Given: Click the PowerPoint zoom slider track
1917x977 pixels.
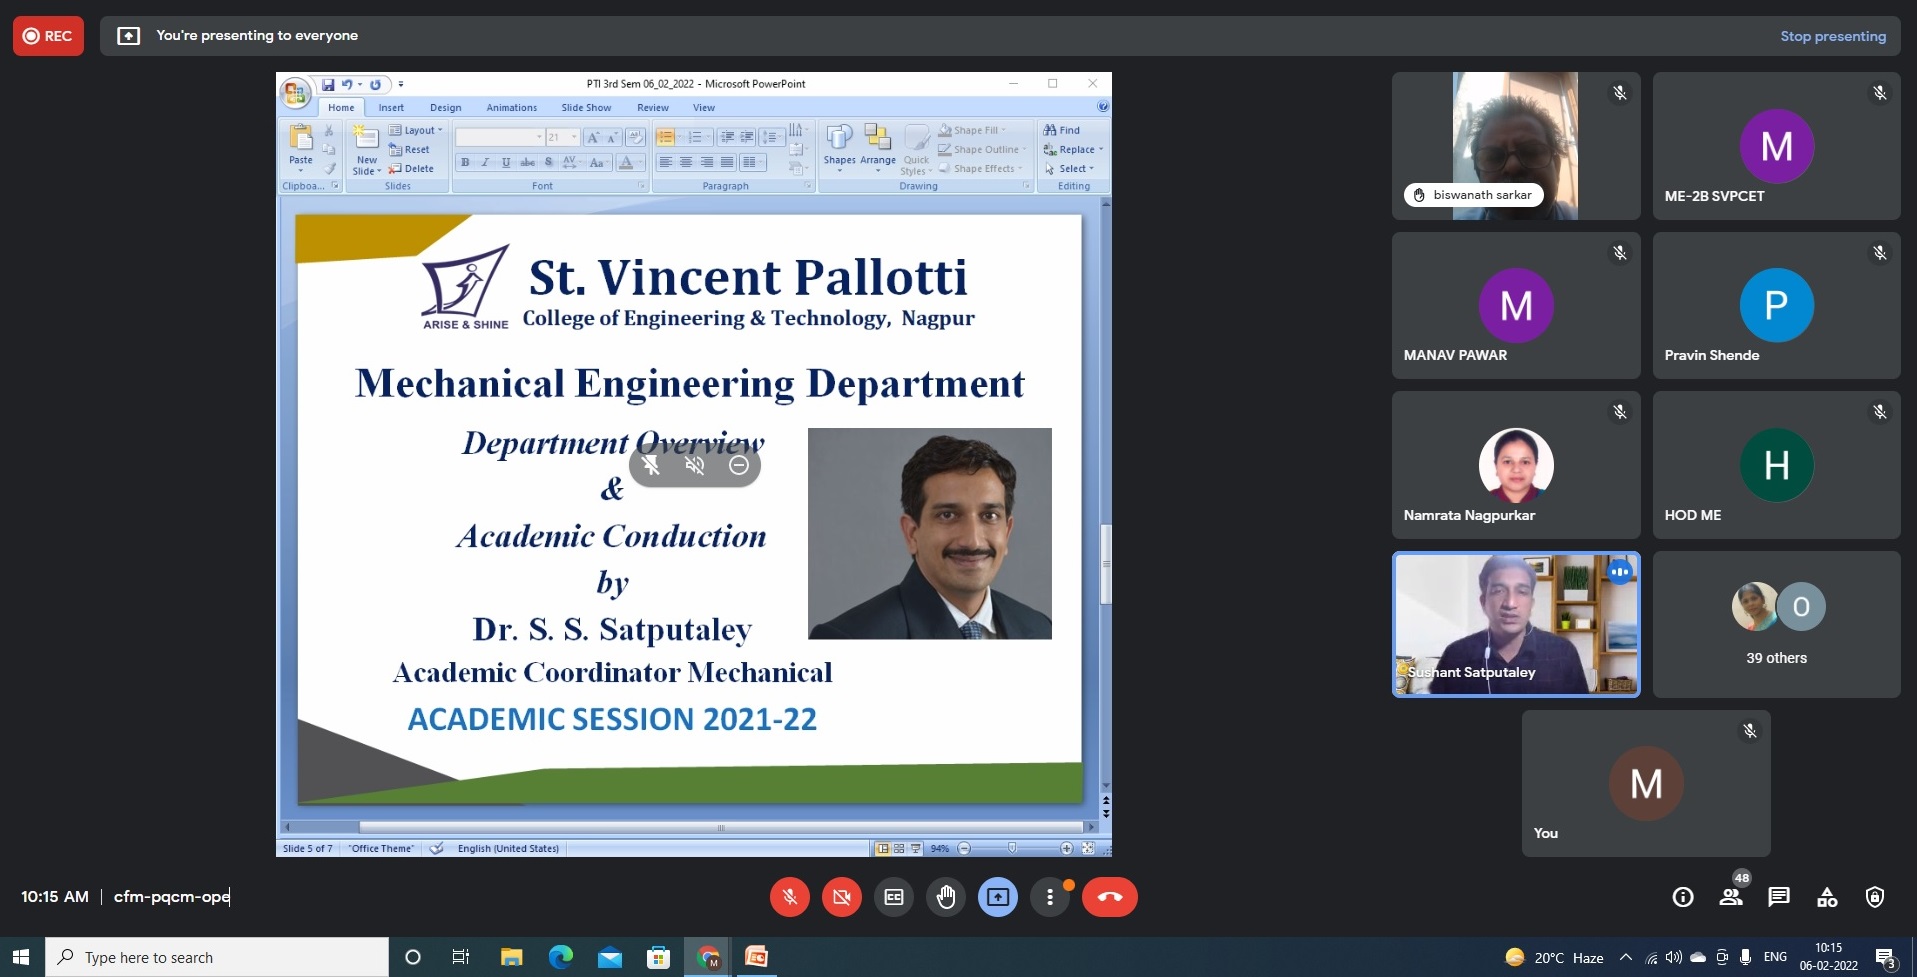Looking at the screenshot, I should (1015, 848).
